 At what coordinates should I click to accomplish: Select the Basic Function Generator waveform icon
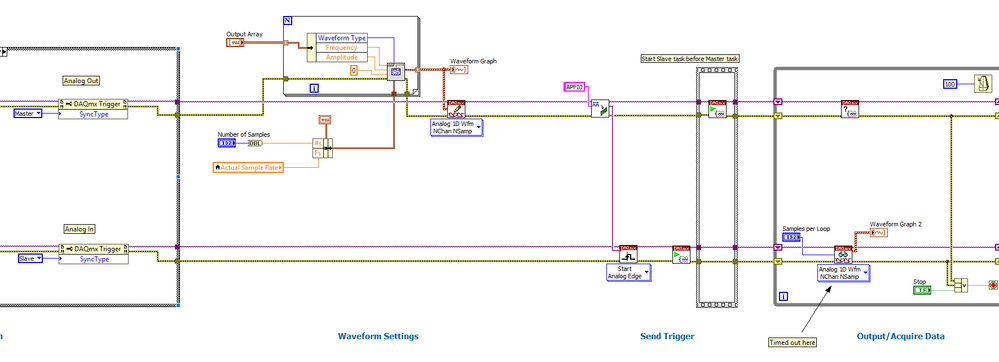396,72
